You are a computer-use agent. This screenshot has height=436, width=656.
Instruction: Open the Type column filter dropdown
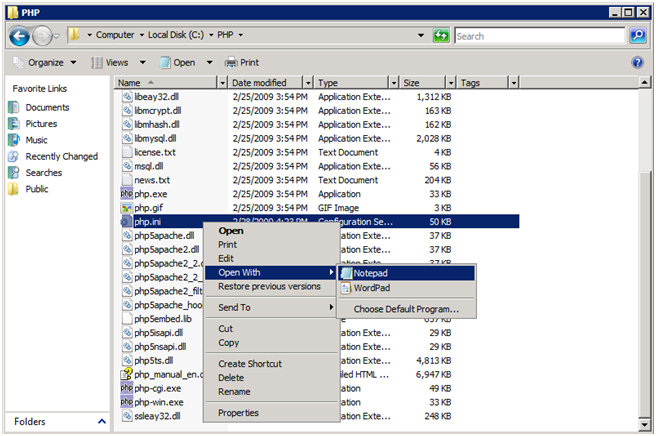[x=394, y=83]
